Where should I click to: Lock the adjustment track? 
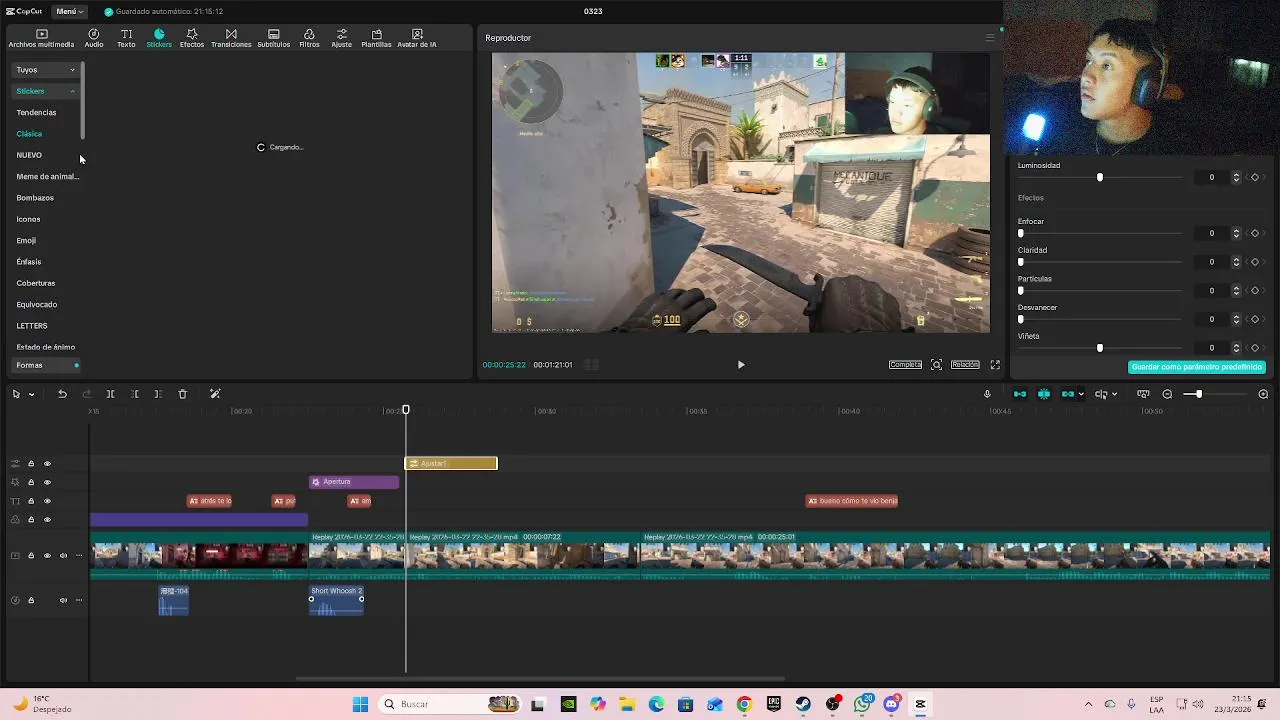pos(31,464)
